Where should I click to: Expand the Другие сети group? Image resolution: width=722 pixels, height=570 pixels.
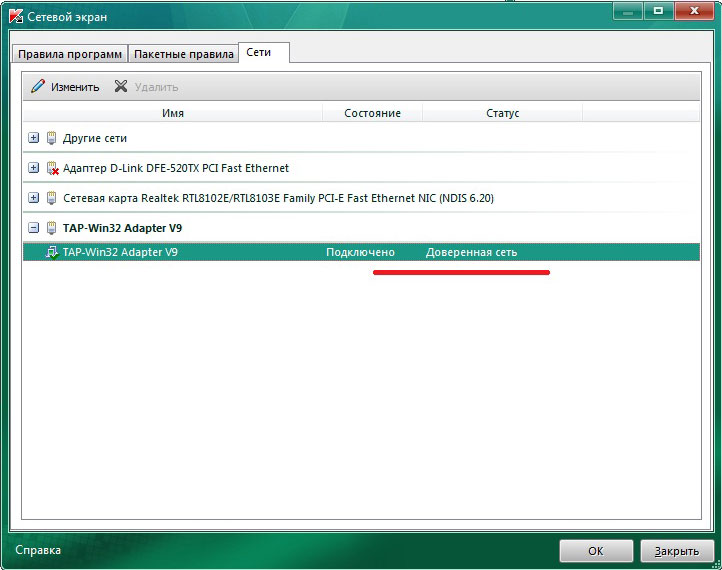(34, 138)
